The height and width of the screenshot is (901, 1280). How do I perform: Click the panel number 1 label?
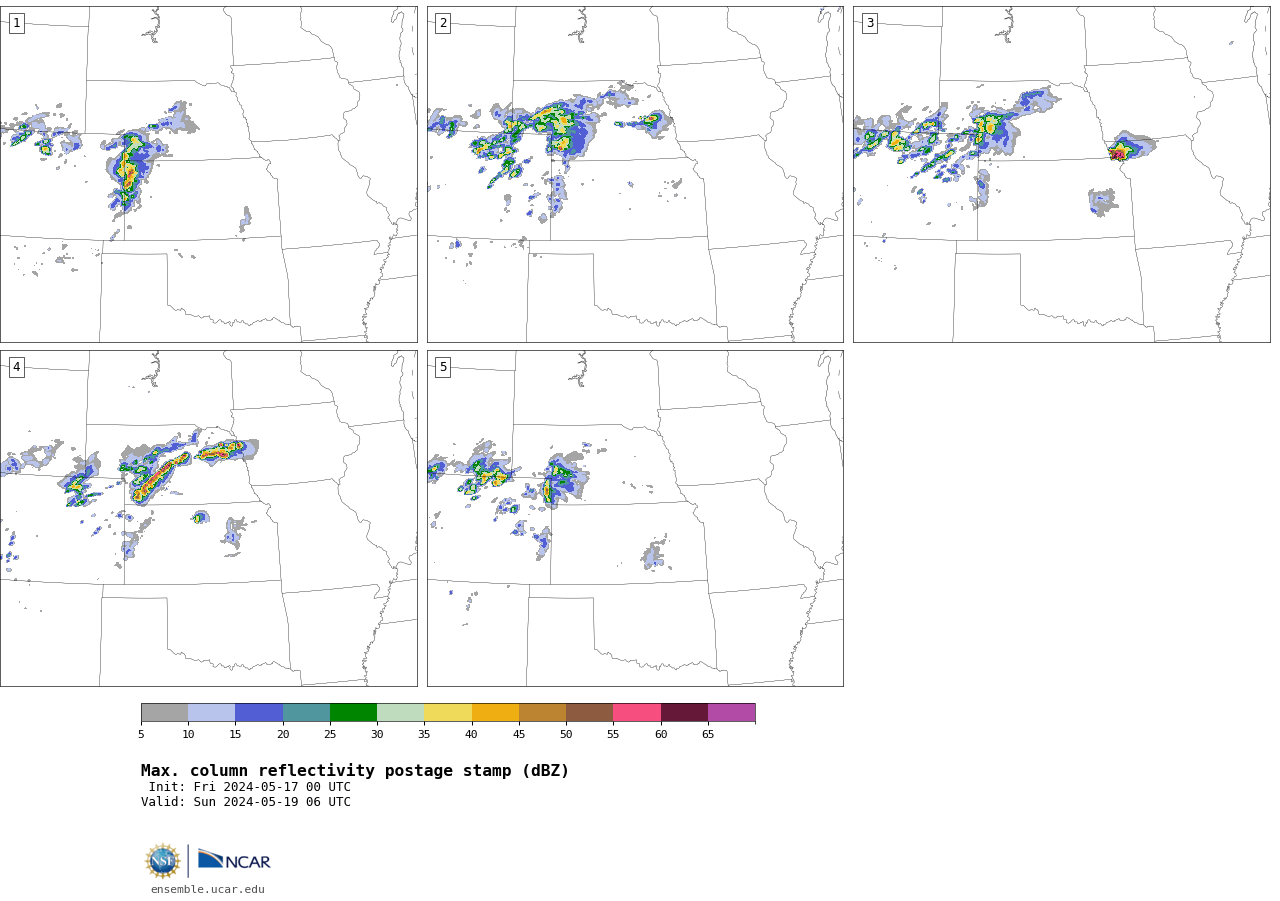tap(16, 23)
